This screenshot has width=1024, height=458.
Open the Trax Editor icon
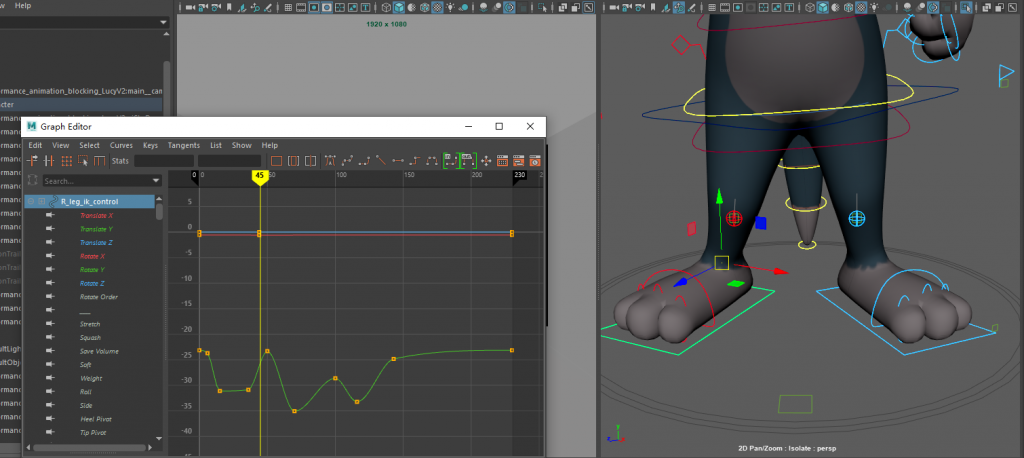point(519,161)
